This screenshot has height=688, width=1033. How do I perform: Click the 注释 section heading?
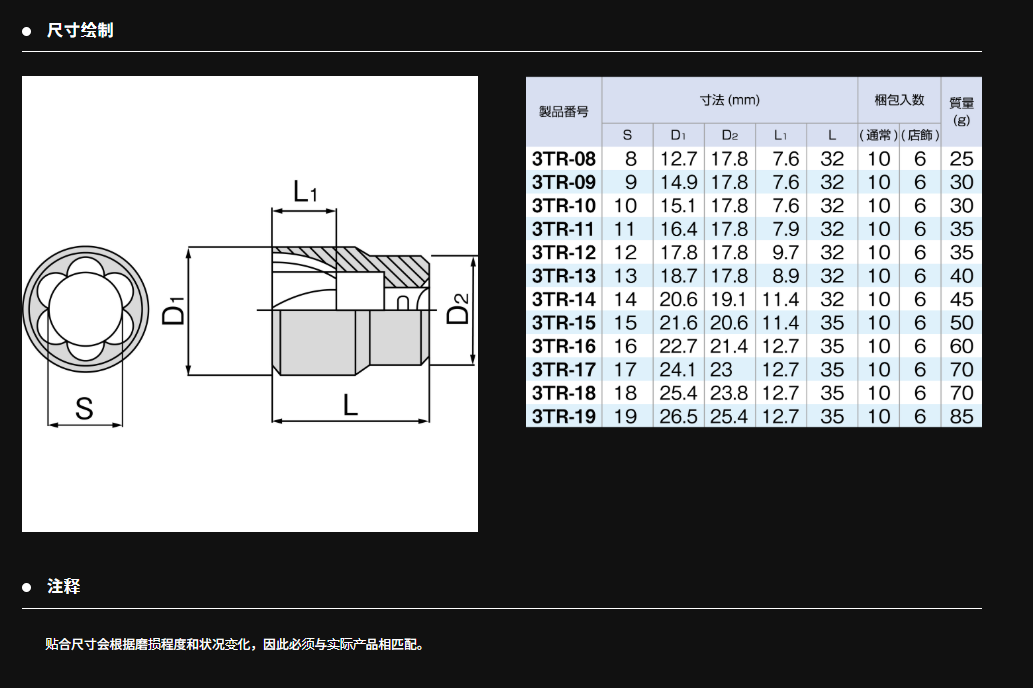coord(63,586)
